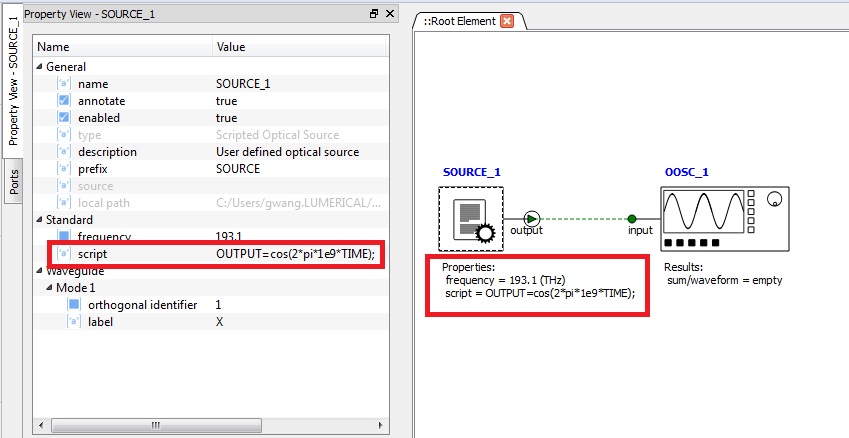
Task: Click the script value field
Action: click(x=296, y=254)
